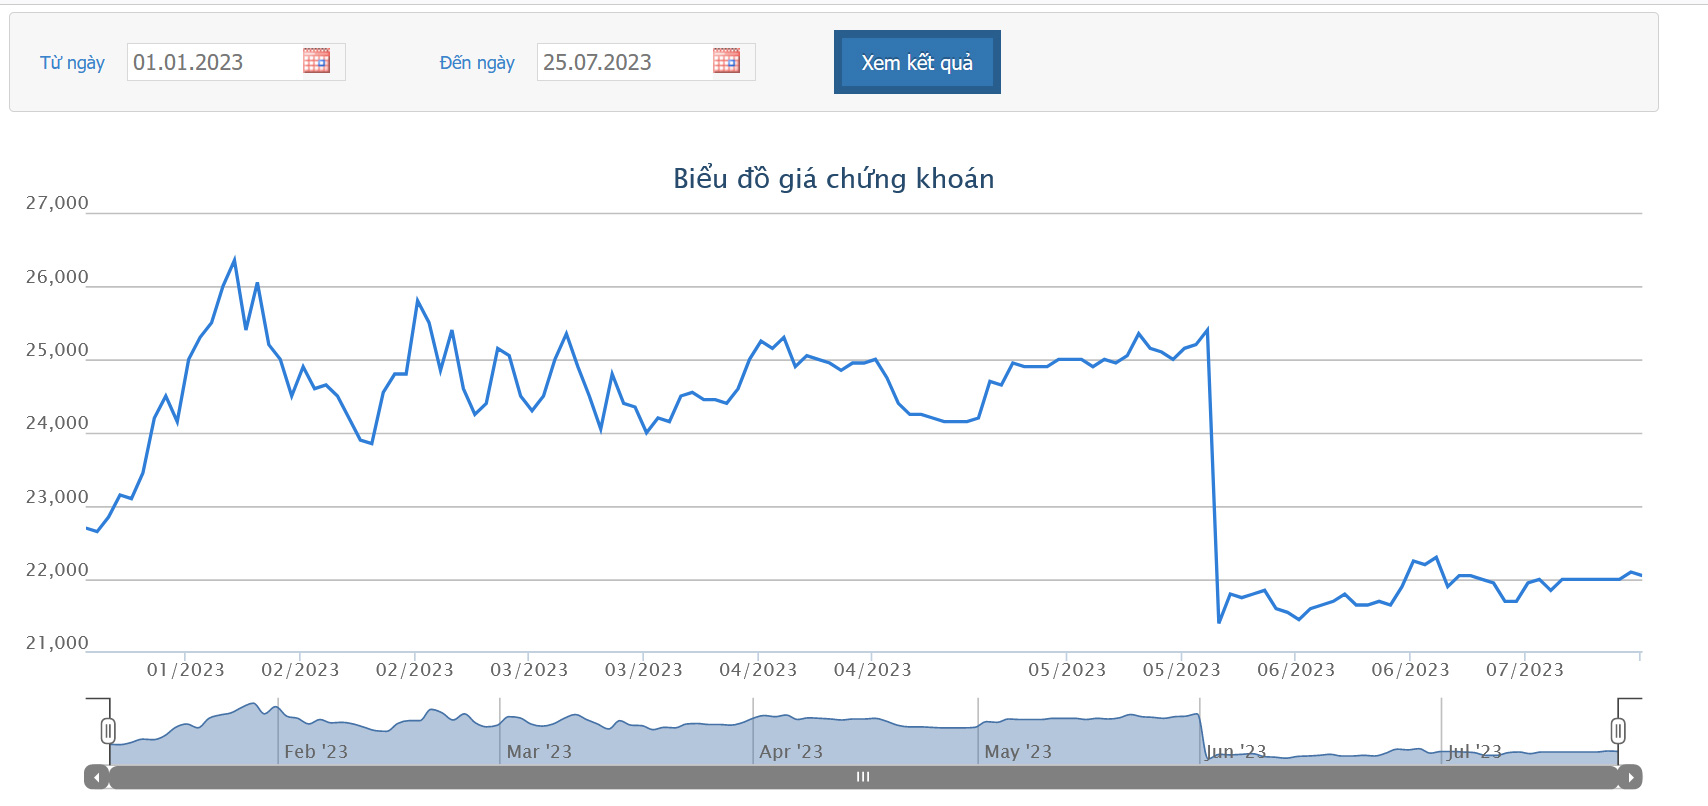Select Feb '23 in the navigator timeline
This screenshot has height=806, width=1708.
(316, 752)
